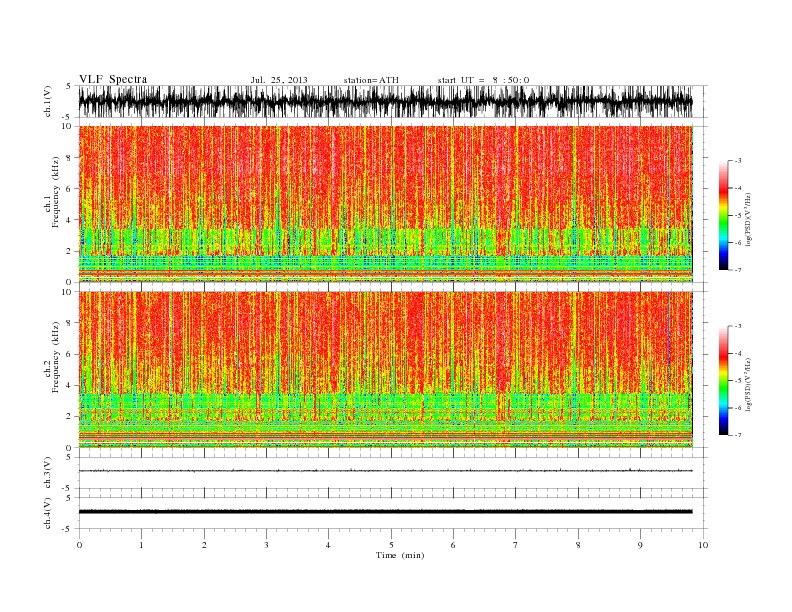
Task: Click the time axis tick label '1'
Action: pyautogui.click(x=141, y=545)
